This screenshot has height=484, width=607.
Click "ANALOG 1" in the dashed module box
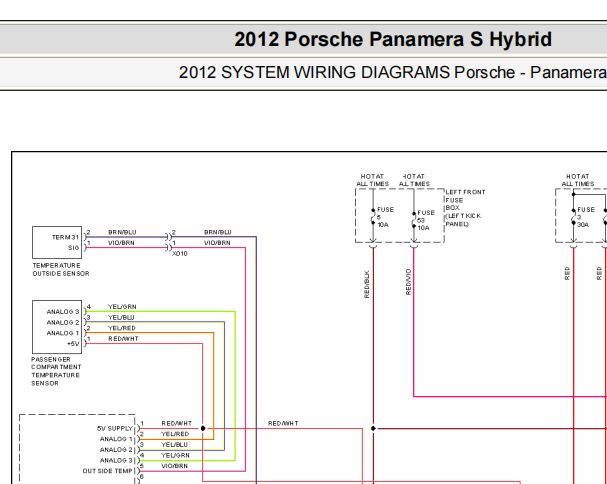tap(116, 439)
